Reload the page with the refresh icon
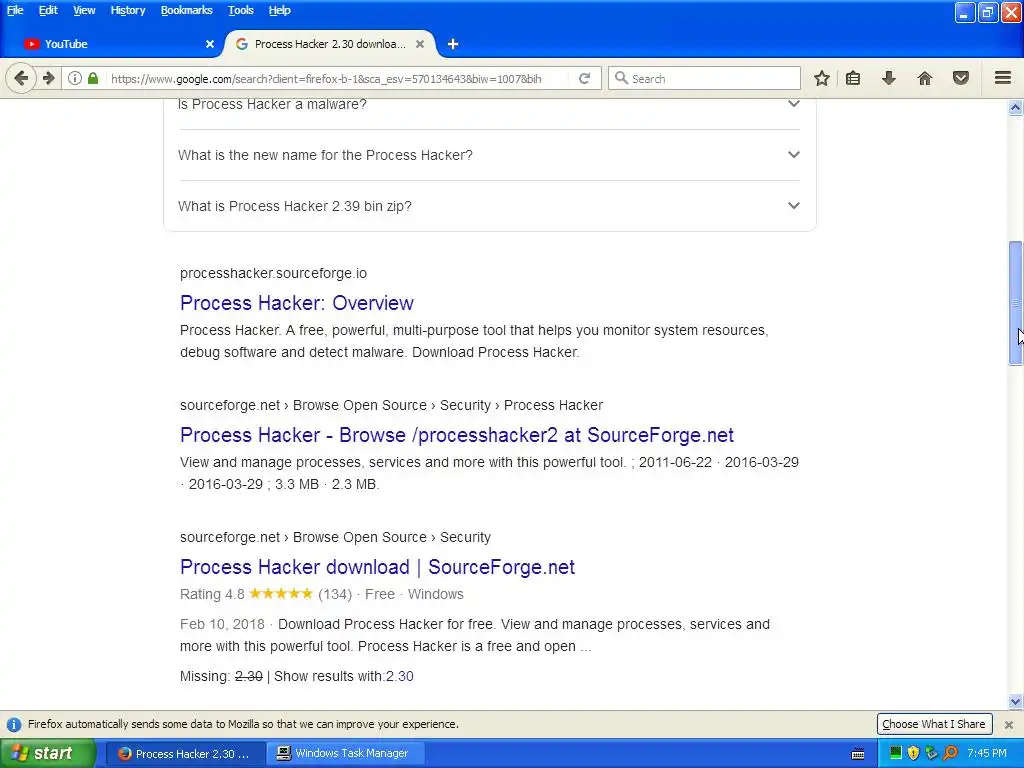Image resolution: width=1024 pixels, height=768 pixels. click(x=584, y=78)
